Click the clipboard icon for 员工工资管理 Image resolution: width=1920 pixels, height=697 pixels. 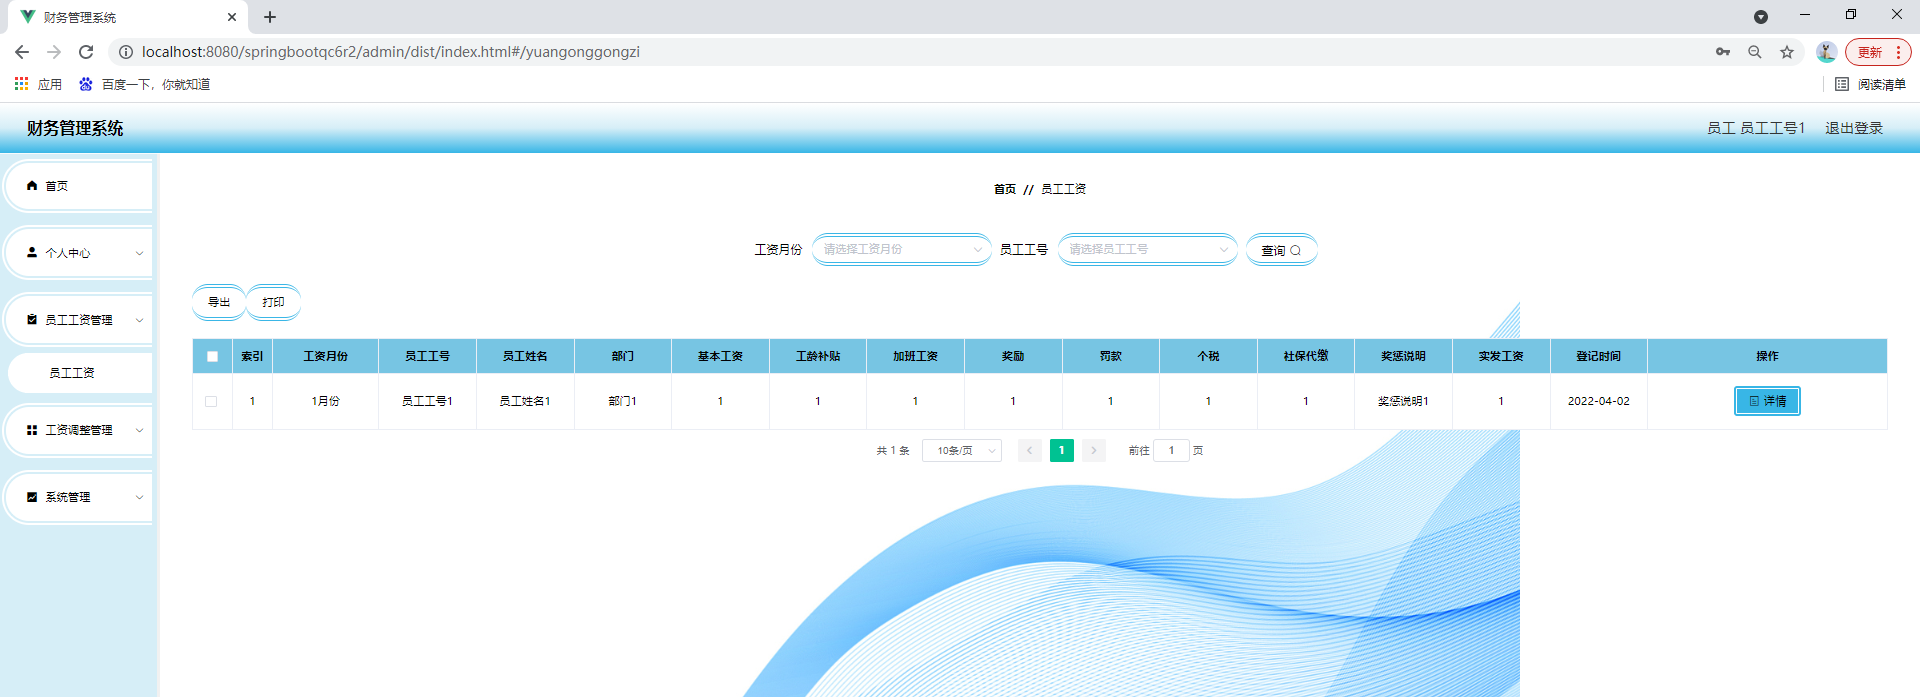32,320
